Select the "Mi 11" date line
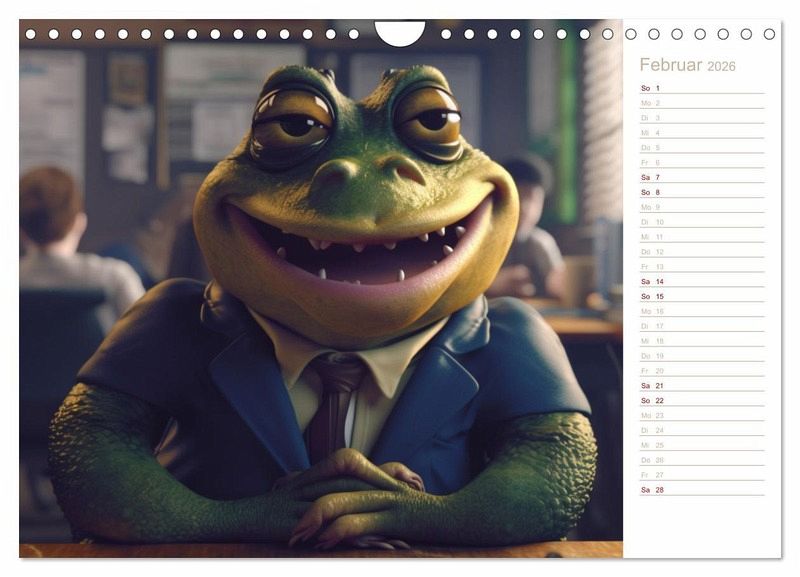This screenshot has height=577, width=800. pos(700,237)
